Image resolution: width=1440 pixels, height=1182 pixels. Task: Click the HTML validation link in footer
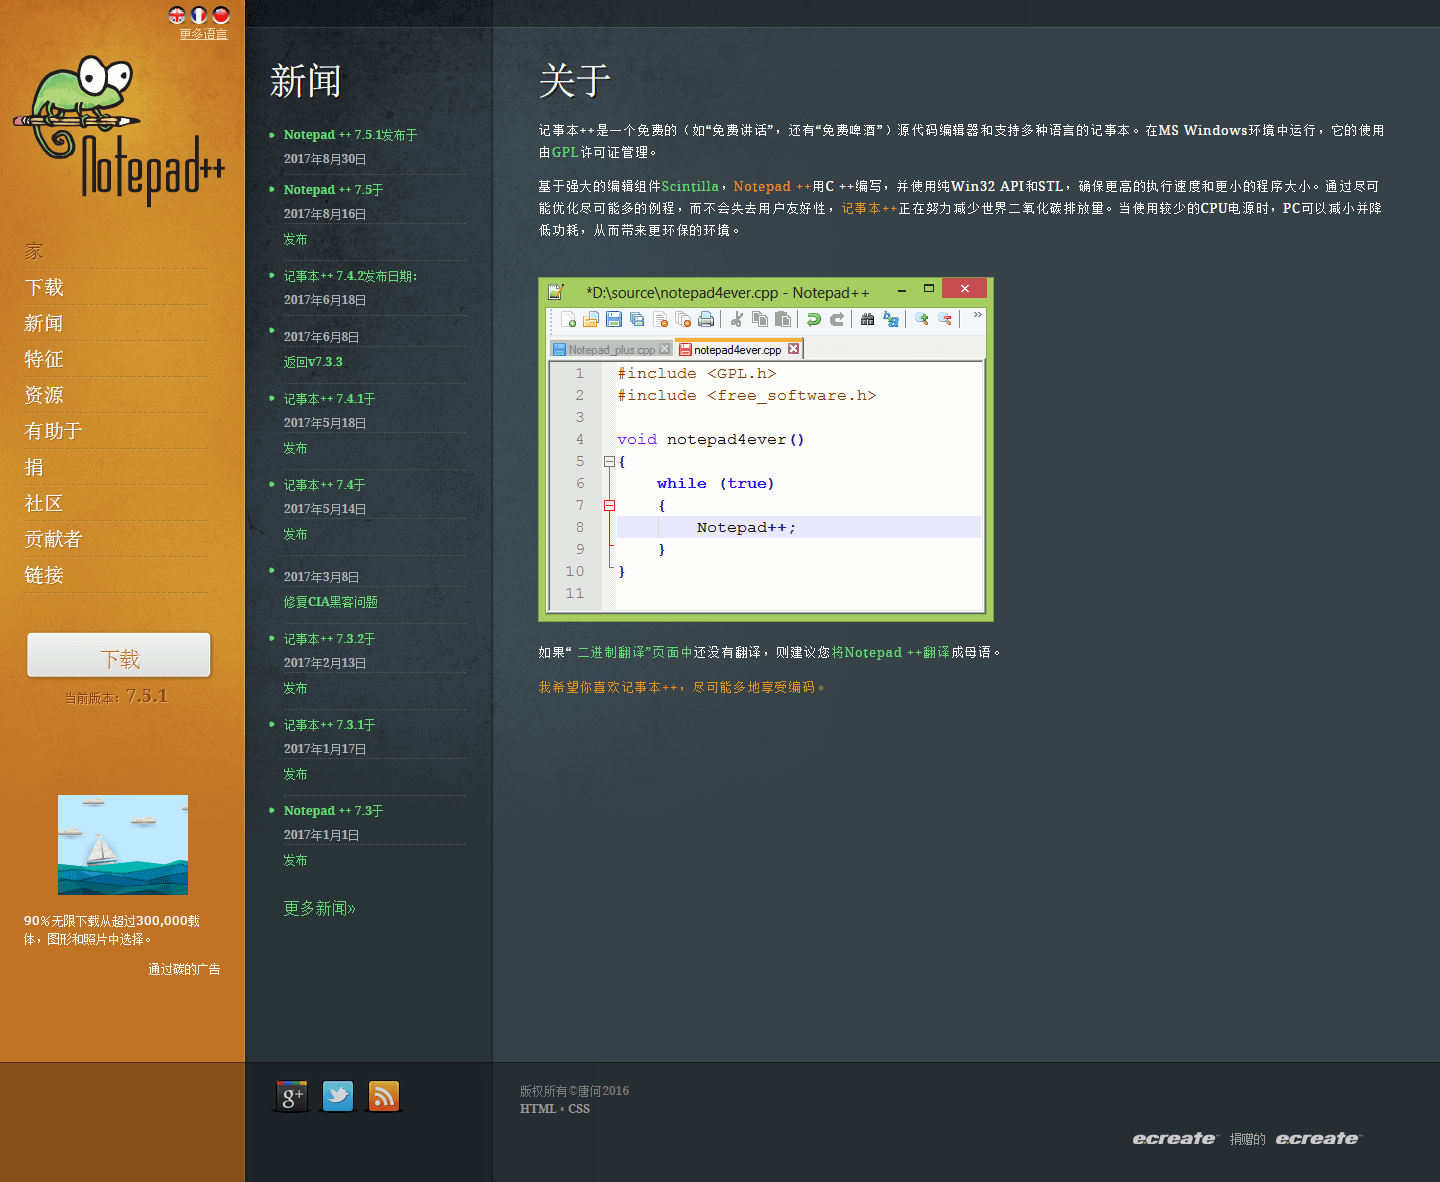click(x=538, y=1109)
